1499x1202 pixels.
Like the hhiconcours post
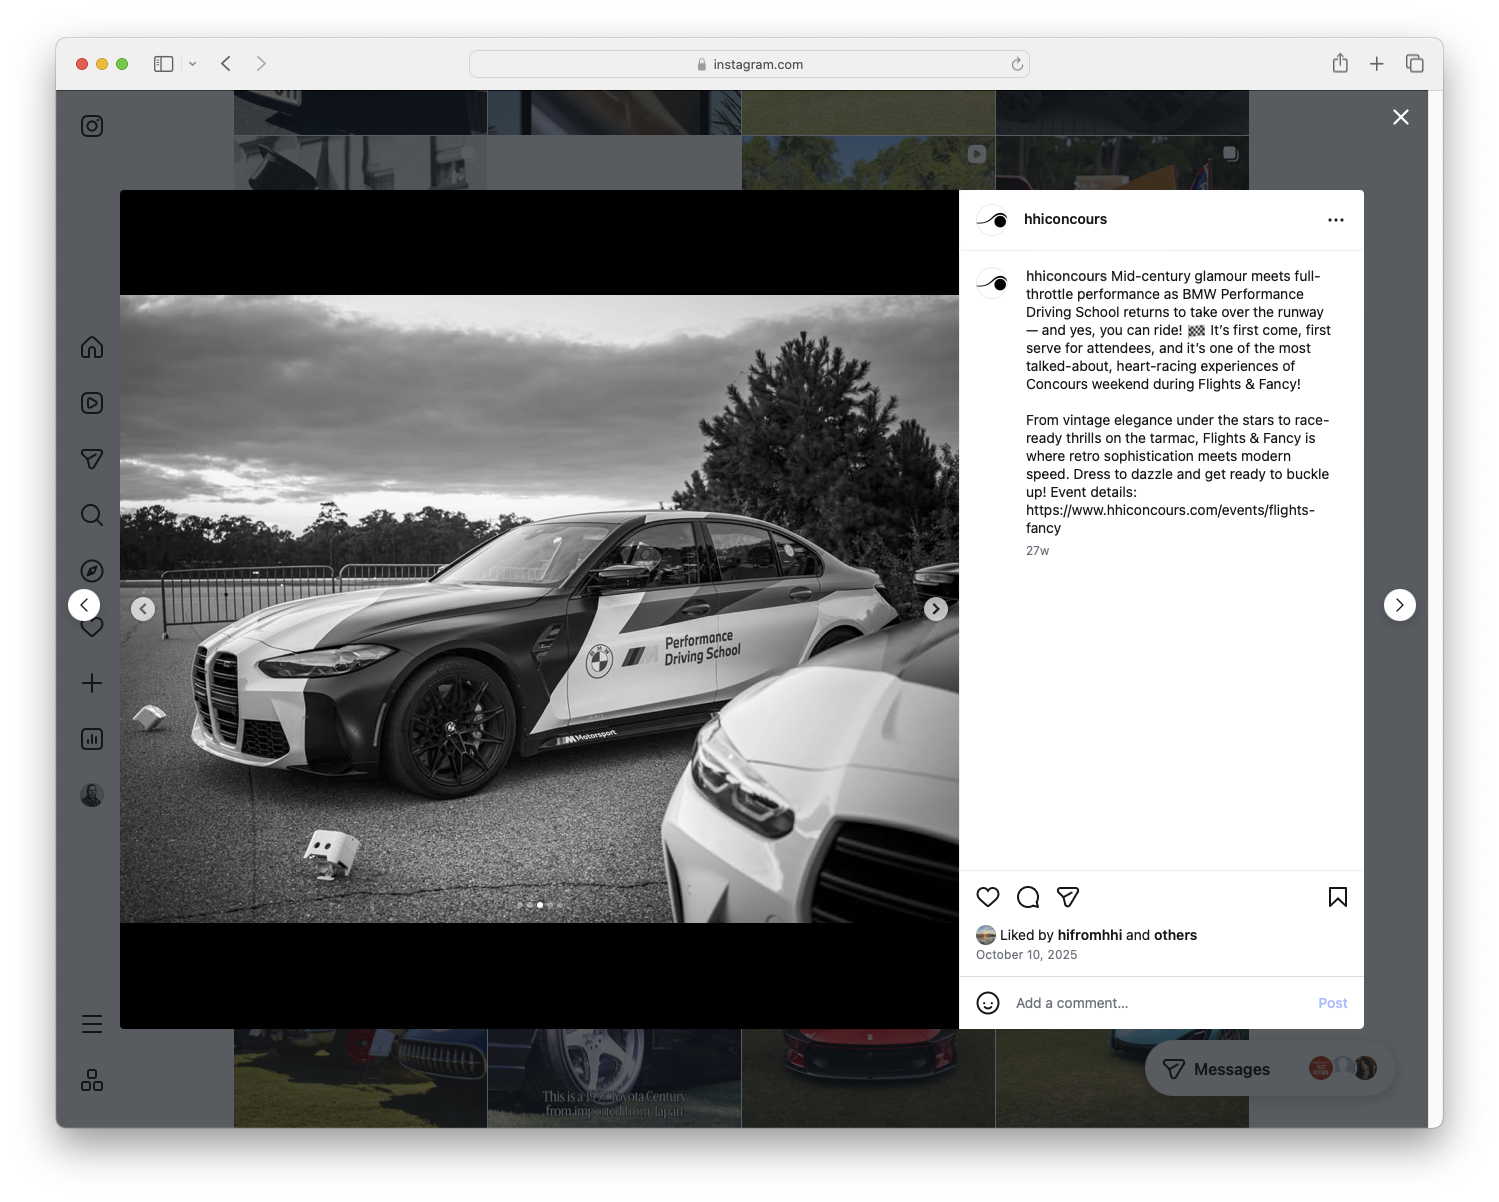coord(988,897)
